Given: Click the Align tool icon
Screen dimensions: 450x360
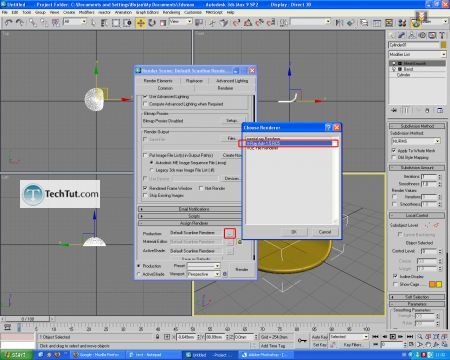Looking at the screenshot, I should [x=350, y=23].
